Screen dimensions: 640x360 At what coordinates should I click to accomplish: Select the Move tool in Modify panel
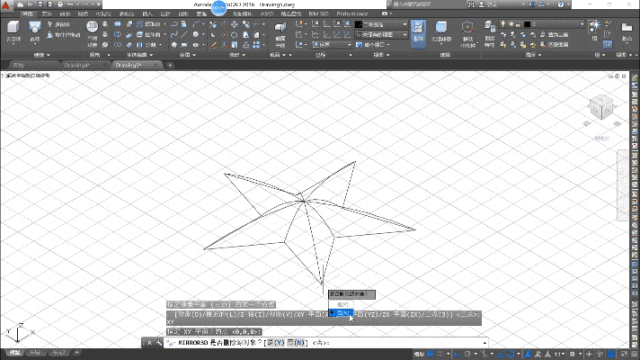click(x=235, y=25)
